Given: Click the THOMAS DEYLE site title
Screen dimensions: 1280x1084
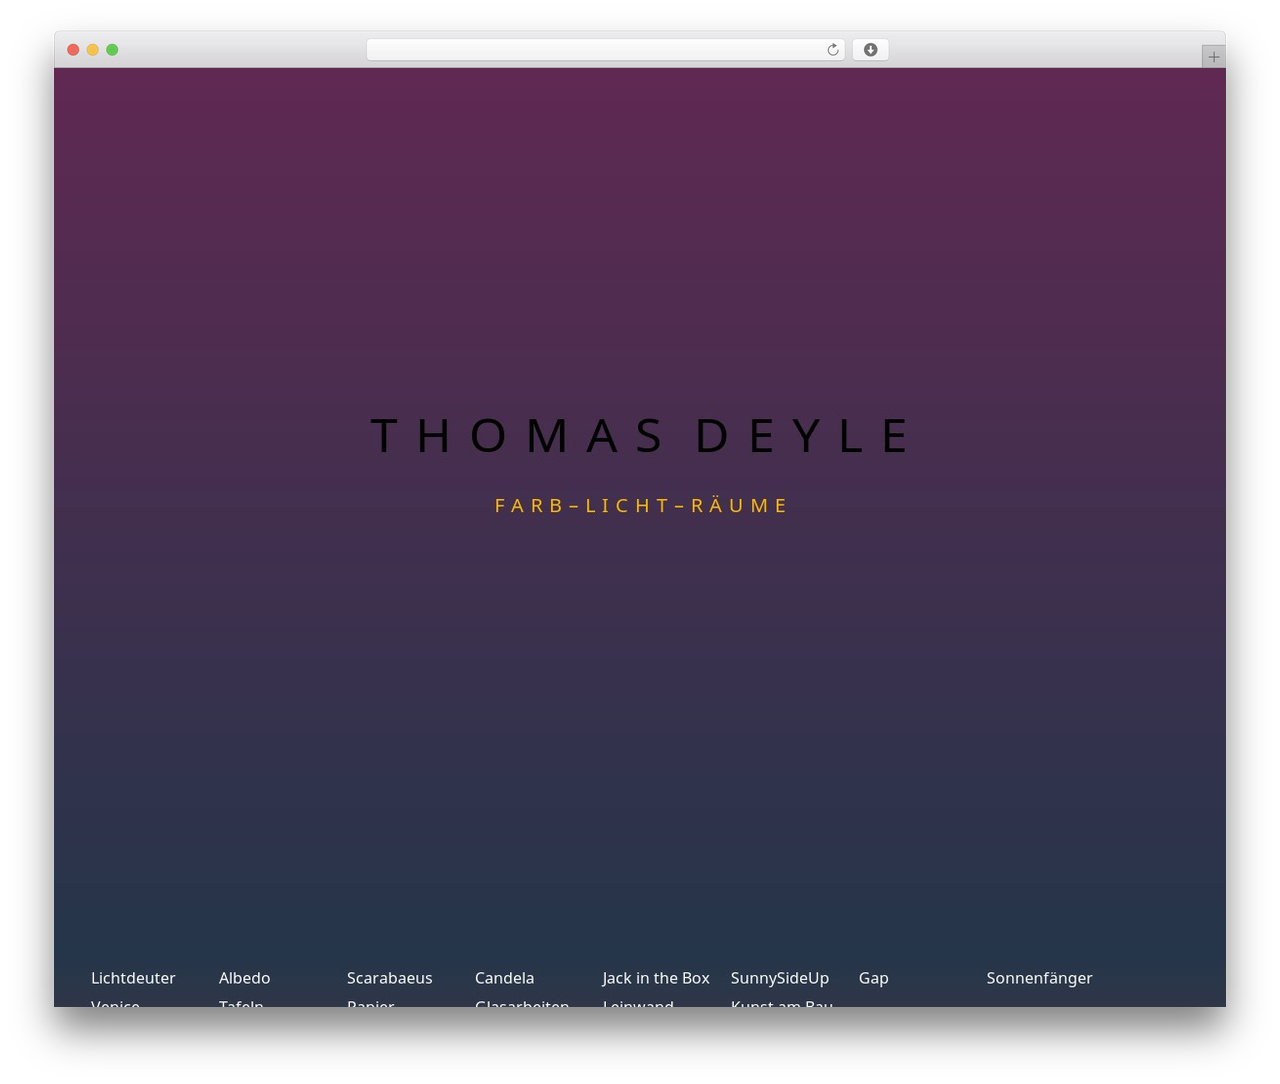Looking at the screenshot, I should click(640, 436).
